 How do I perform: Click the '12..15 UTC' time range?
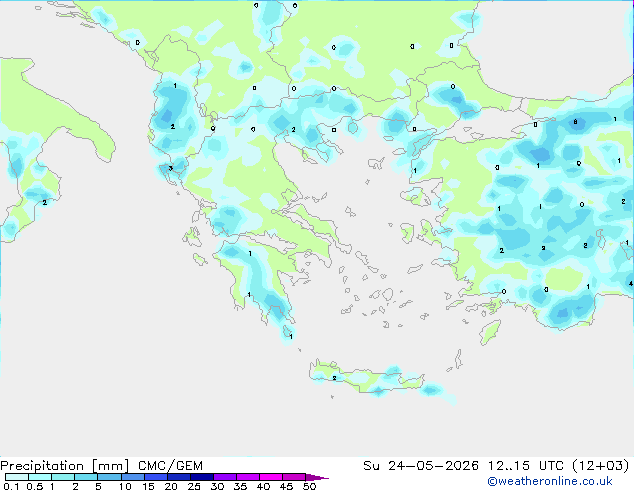[x=526, y=466]
